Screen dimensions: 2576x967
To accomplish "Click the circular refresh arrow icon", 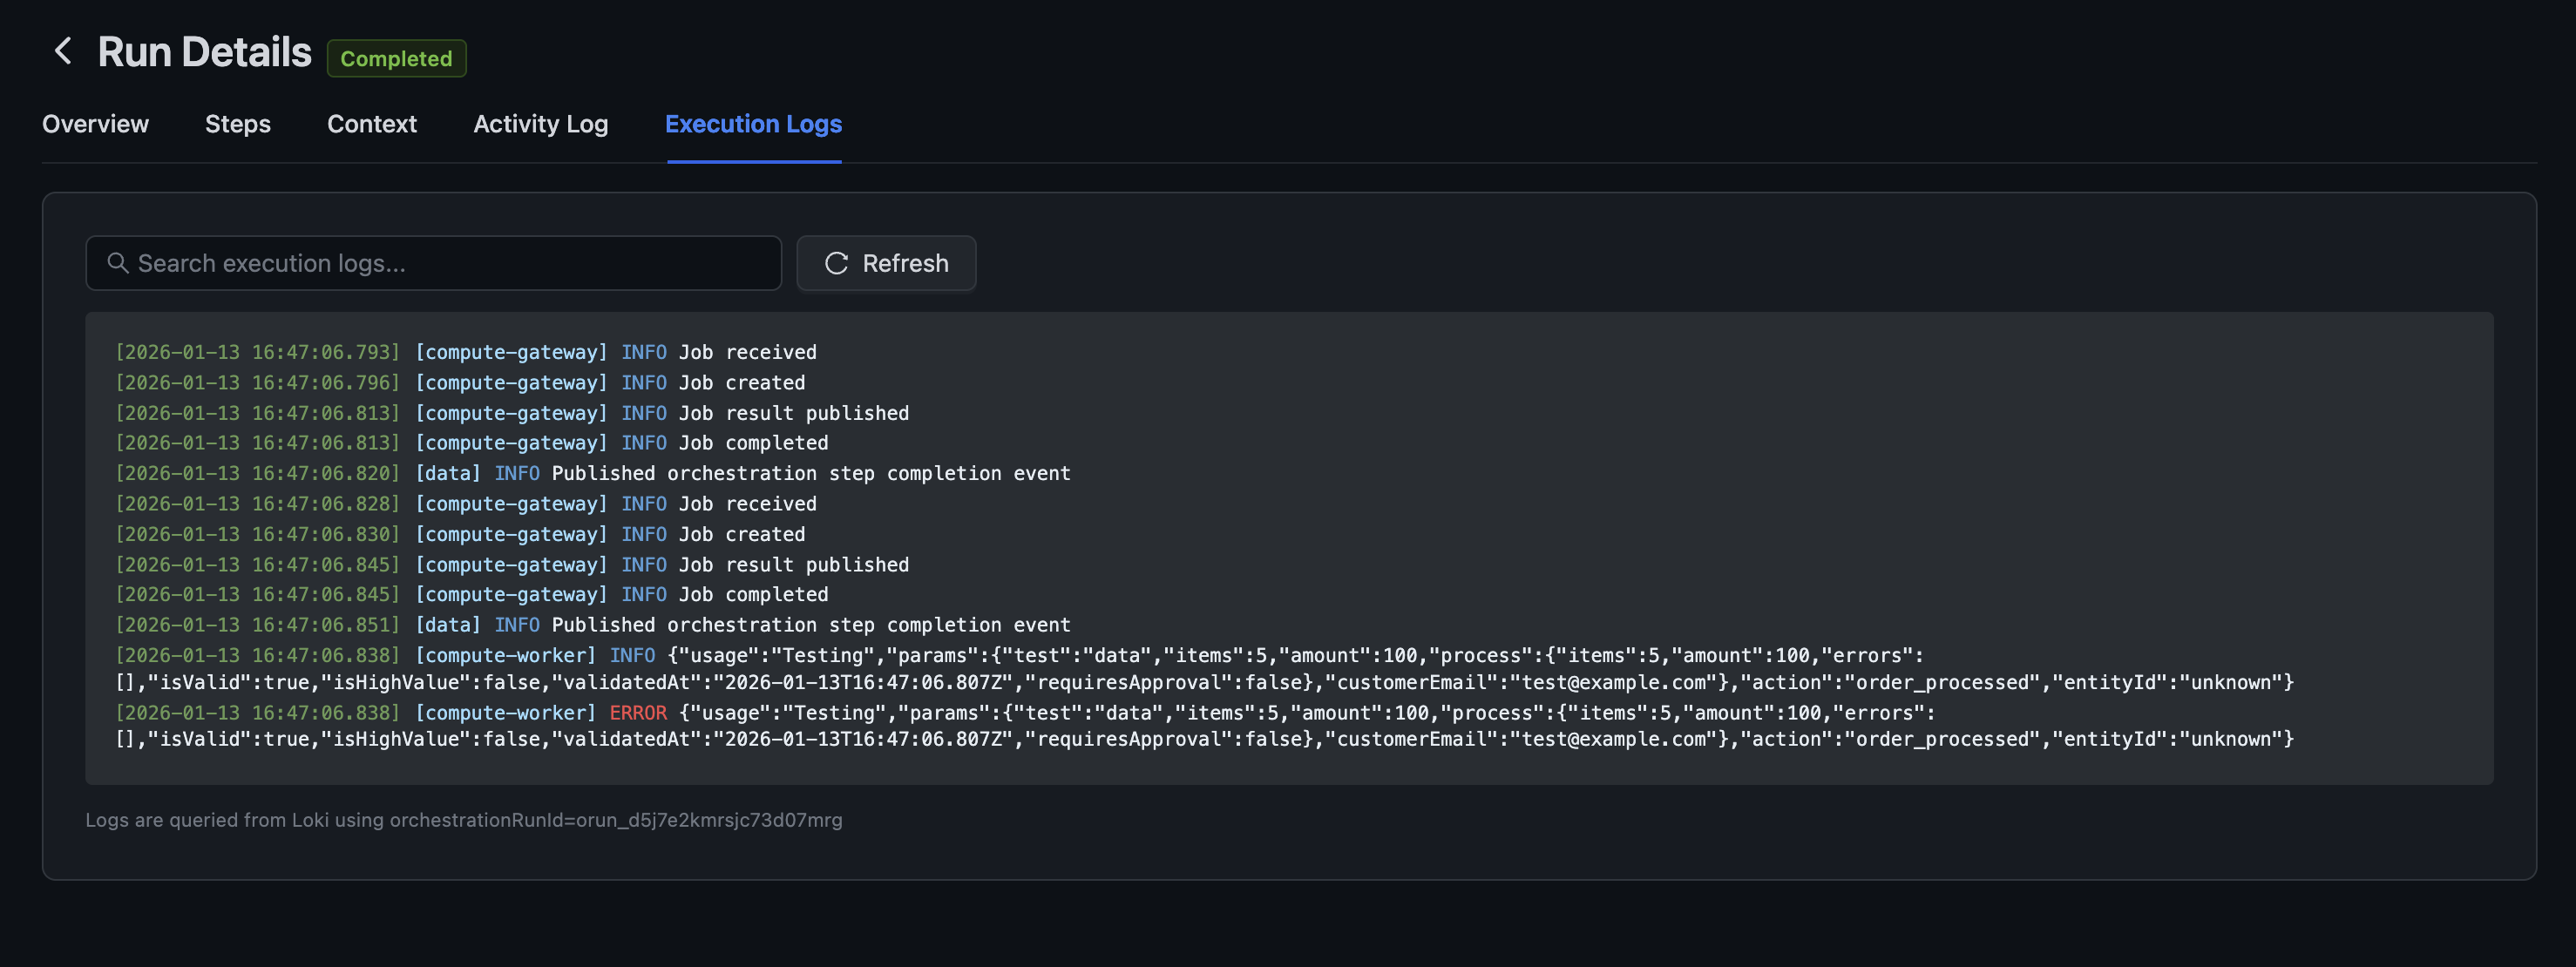I will (836, 263).
